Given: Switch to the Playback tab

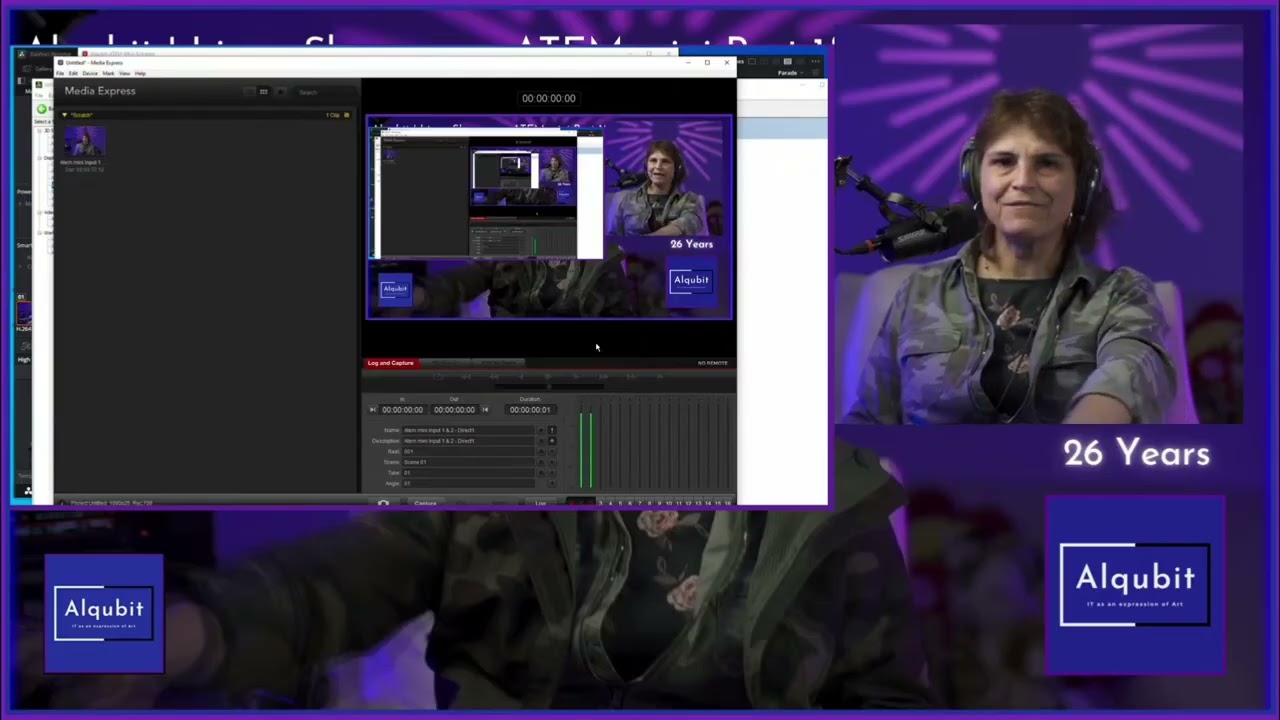Looking at the screenshot, I should 446,363.
